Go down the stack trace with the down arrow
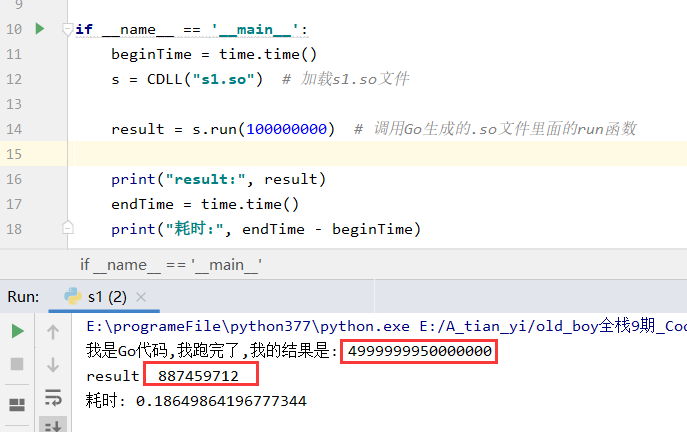 coord(53,364)
